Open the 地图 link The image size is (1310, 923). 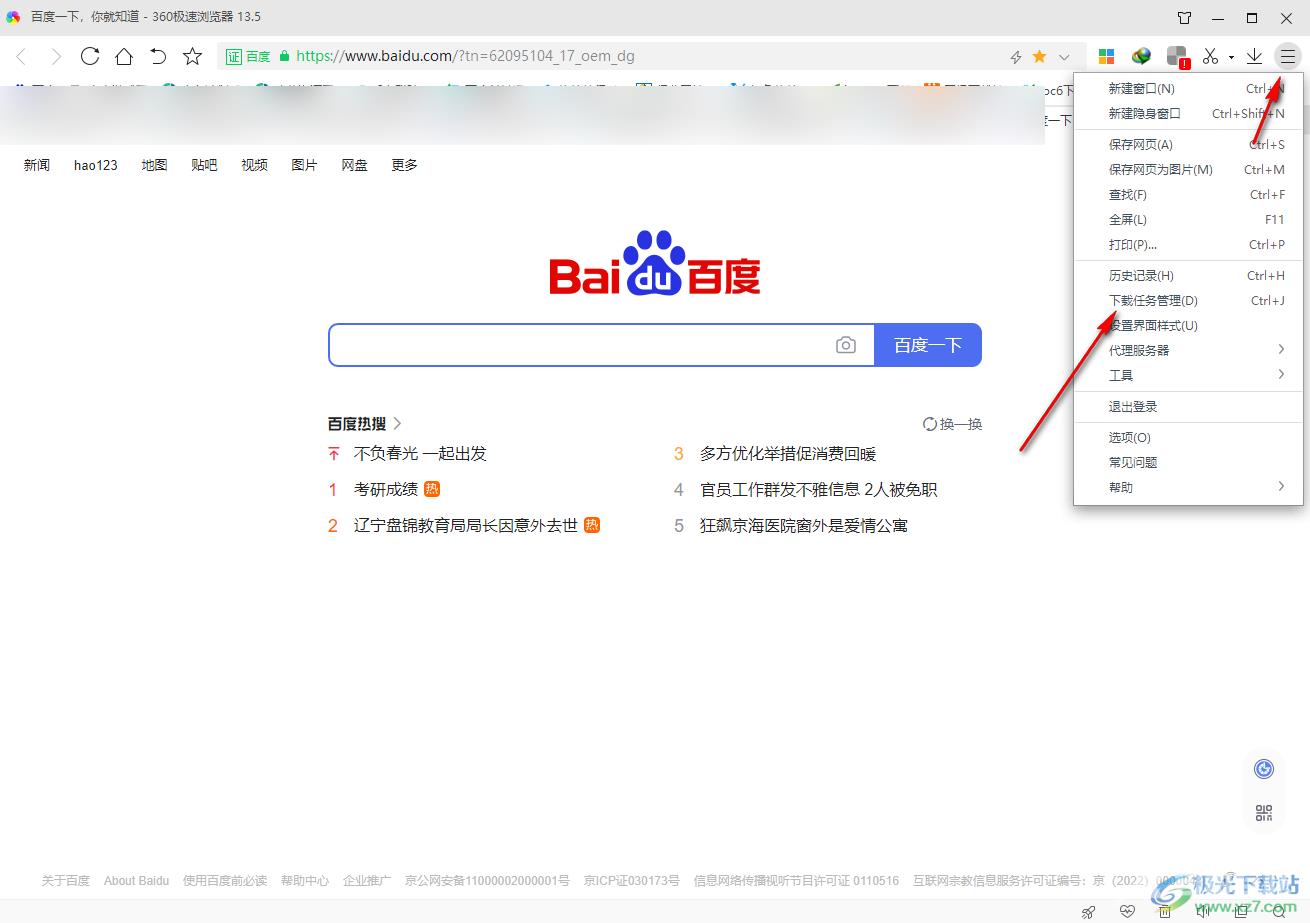tap(154, 165)
